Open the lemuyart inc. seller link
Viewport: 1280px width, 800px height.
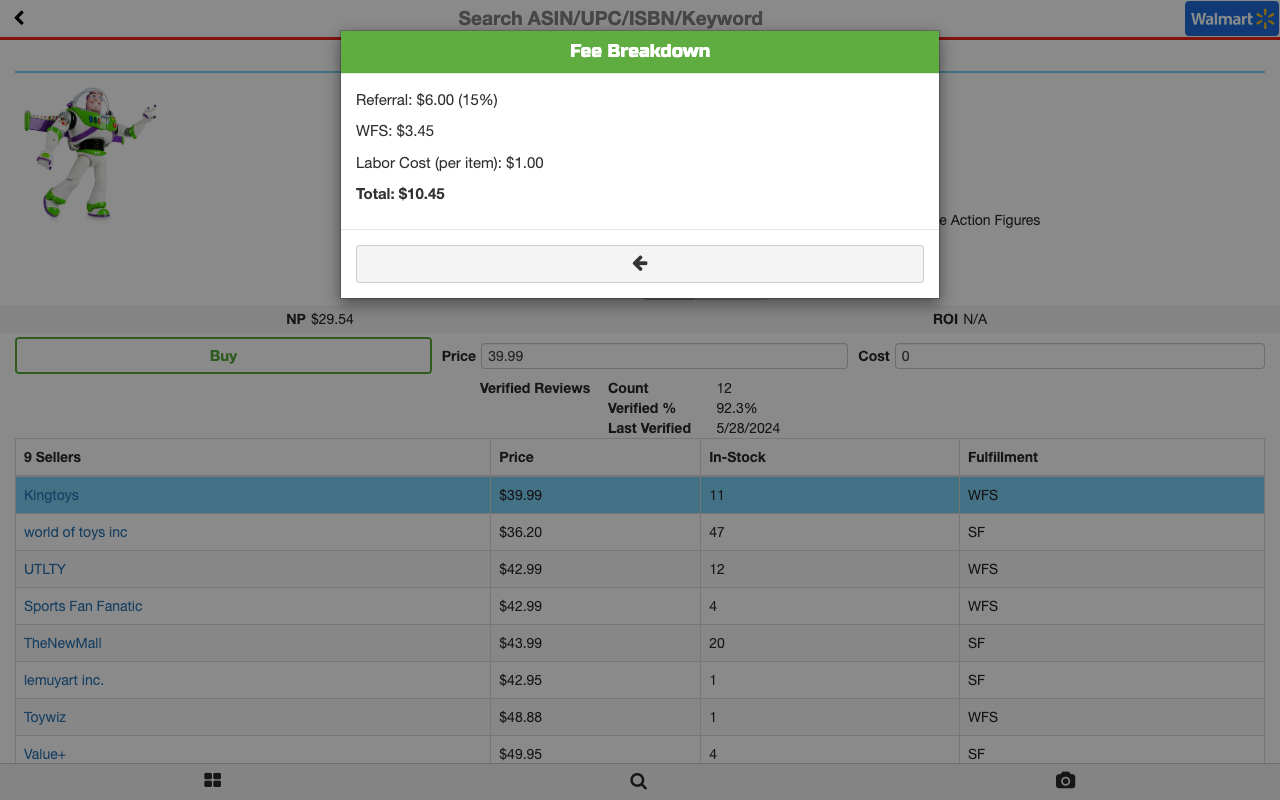pos(64,680)
